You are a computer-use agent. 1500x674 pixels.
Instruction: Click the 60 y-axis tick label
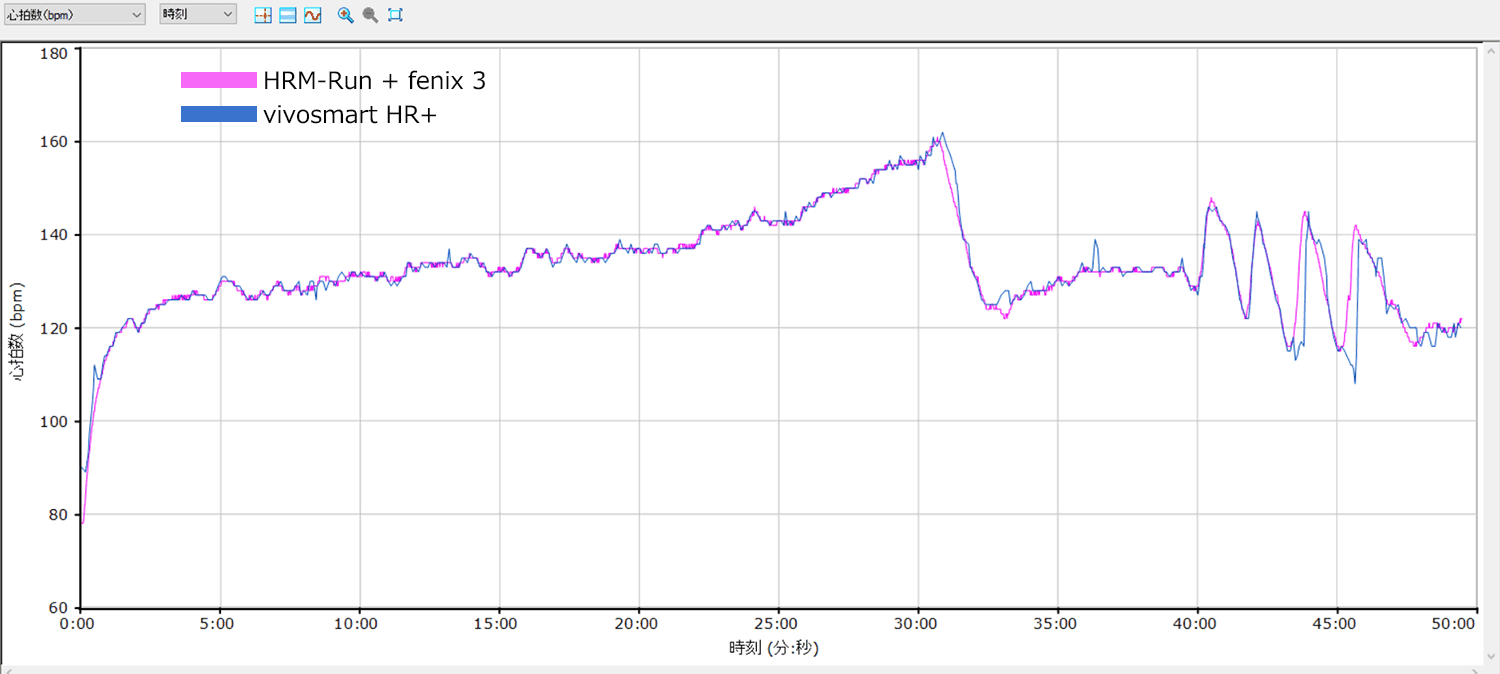pyautogui.click(x=57, y=608)
